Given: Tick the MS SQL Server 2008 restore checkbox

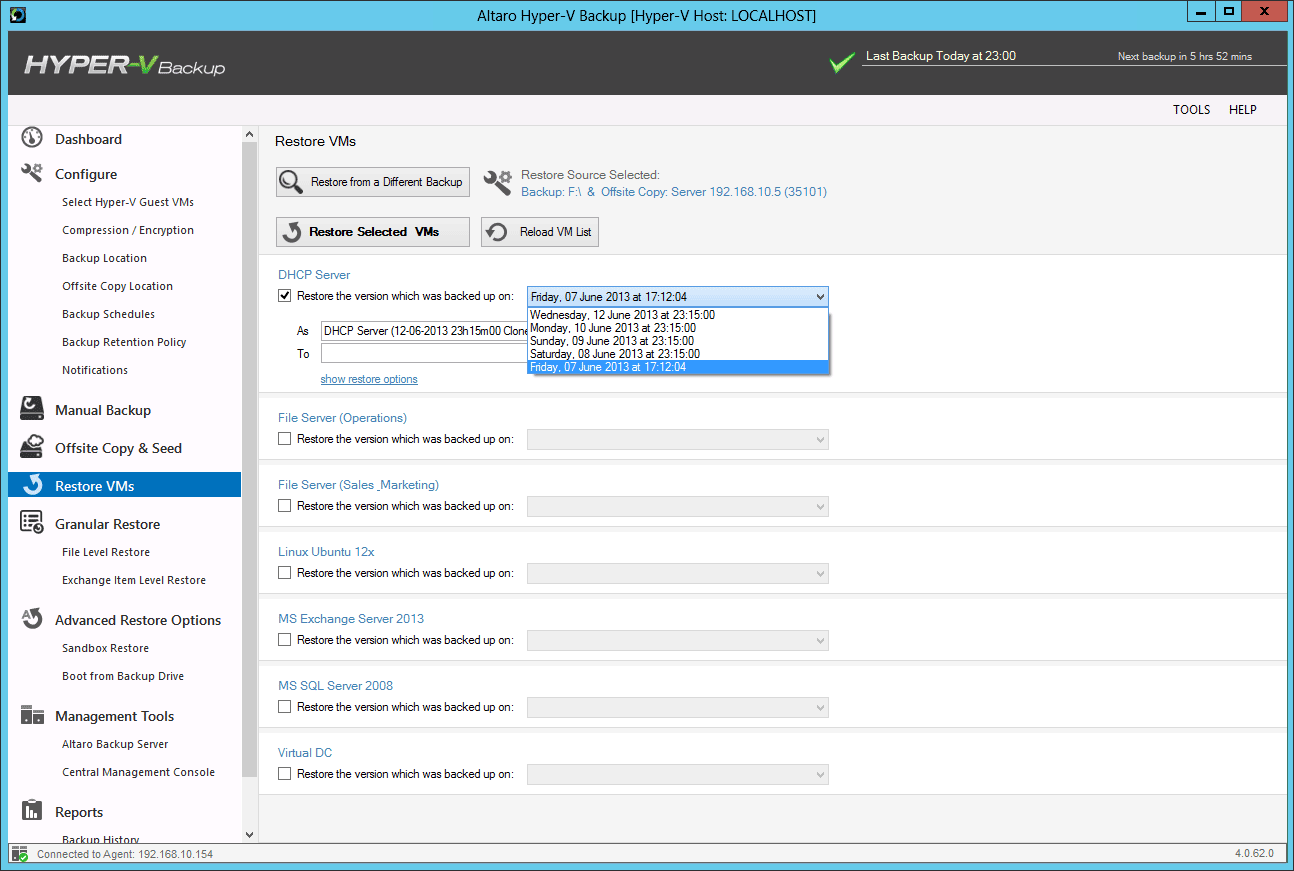Looking at the screenshot, I should [285, 707].
